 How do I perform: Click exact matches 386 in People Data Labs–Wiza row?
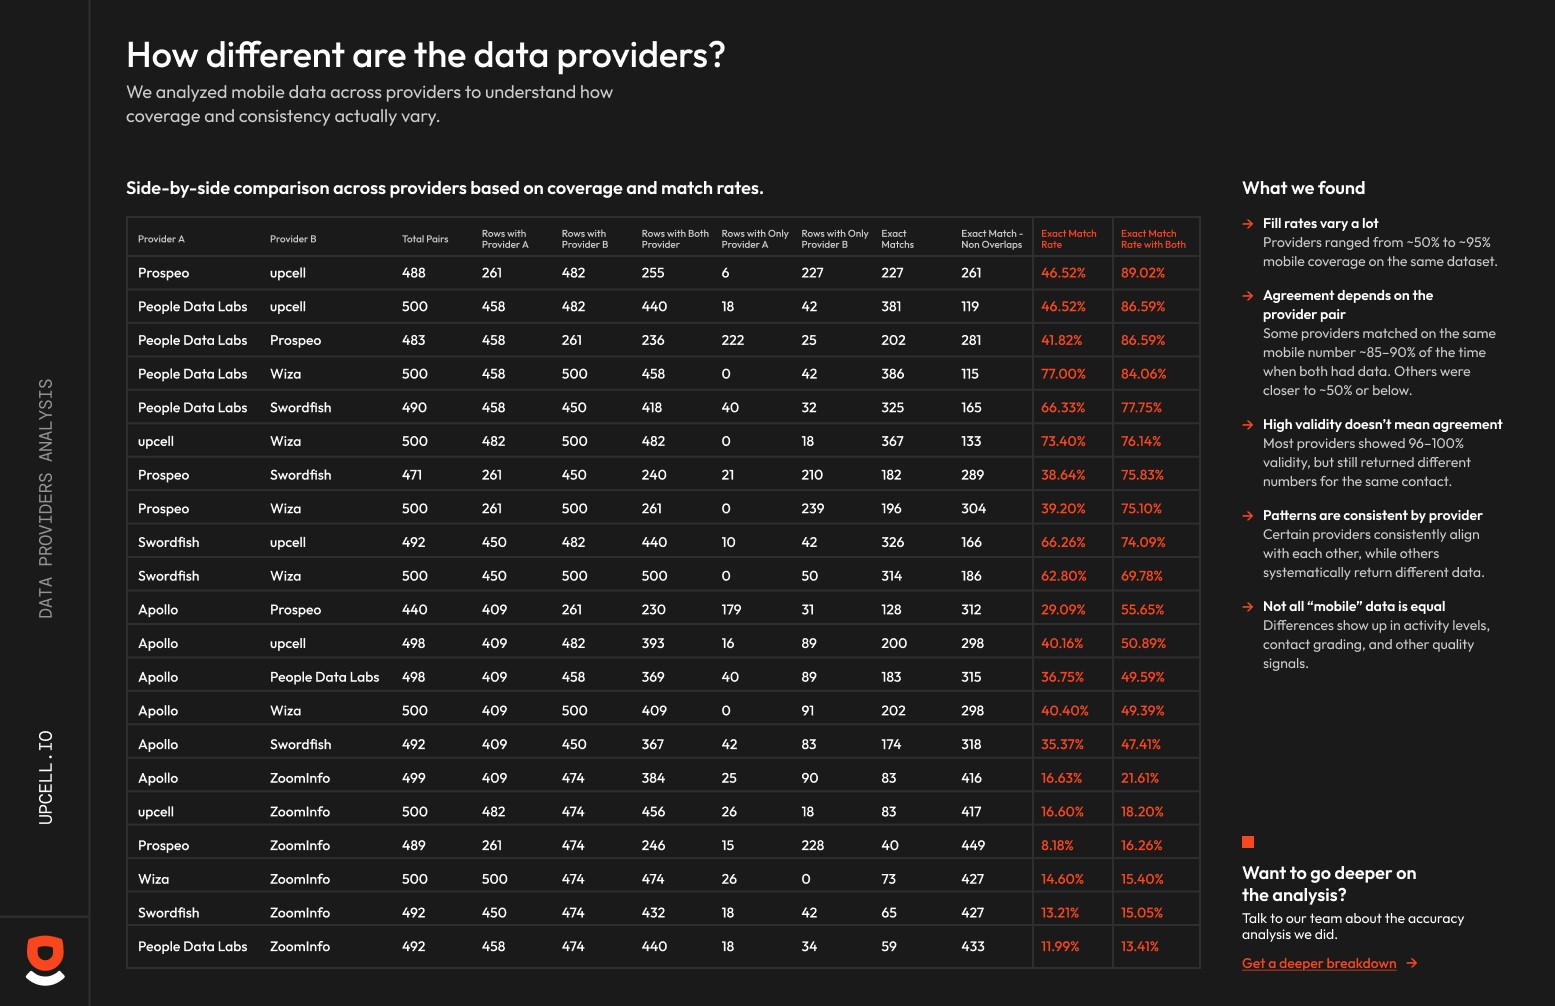[x=892, y=374]
